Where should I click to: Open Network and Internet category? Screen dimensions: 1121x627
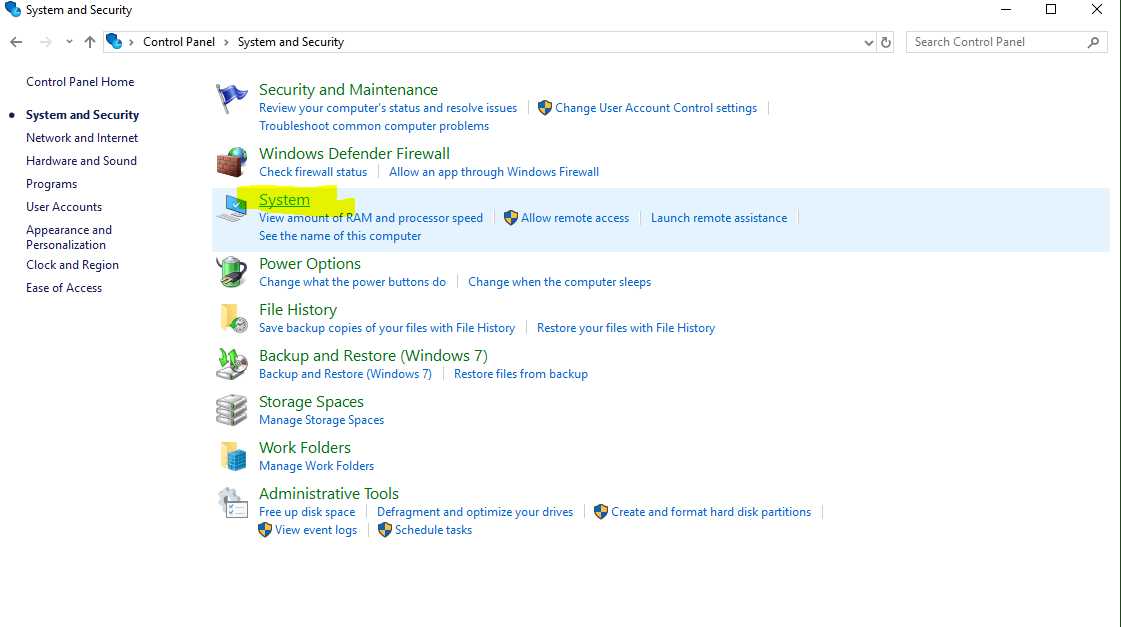(x=82, y=138)
